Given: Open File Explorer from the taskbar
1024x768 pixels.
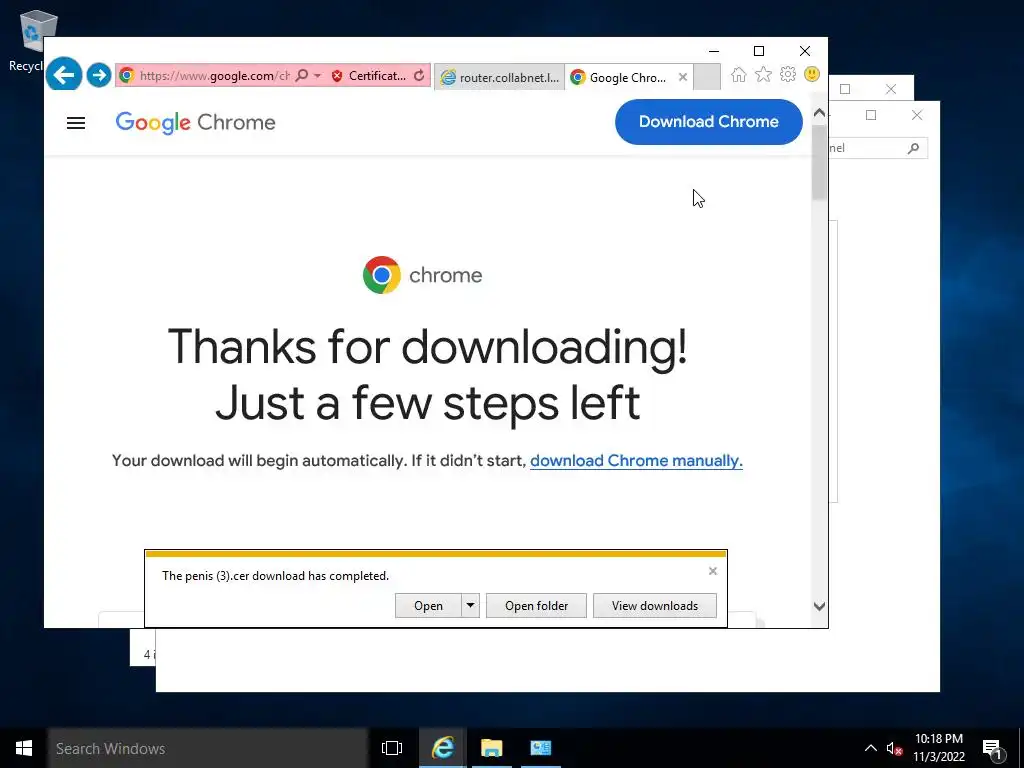Looking at the screenshot, I should (492, 748).
